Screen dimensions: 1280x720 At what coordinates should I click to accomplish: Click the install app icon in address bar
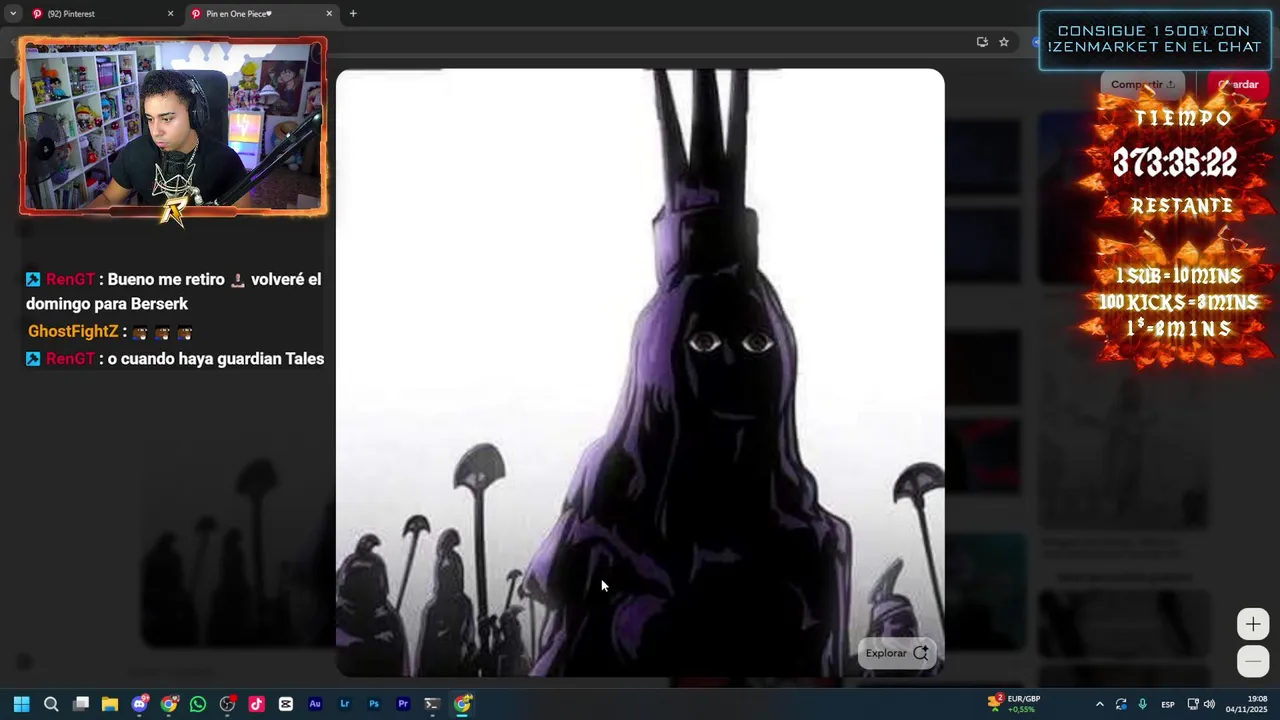[982, 42]
